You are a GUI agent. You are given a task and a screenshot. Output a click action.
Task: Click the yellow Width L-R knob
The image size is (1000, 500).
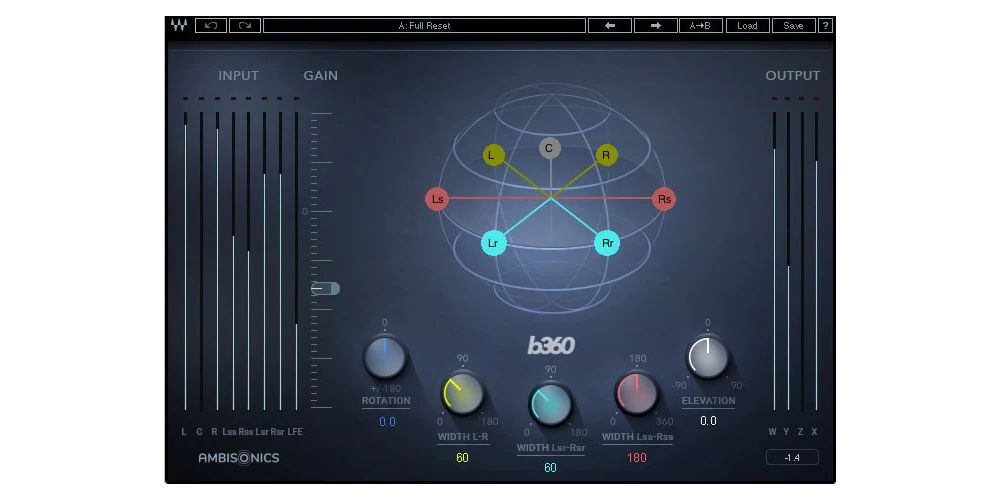pos(463,394)
